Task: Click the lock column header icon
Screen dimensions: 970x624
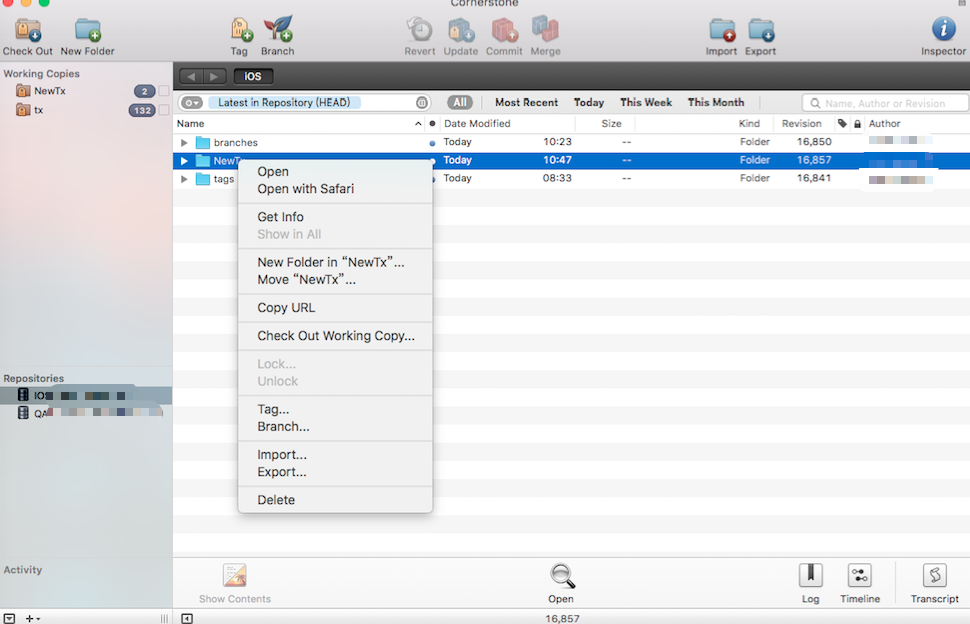Action: [x=857, y=124]
